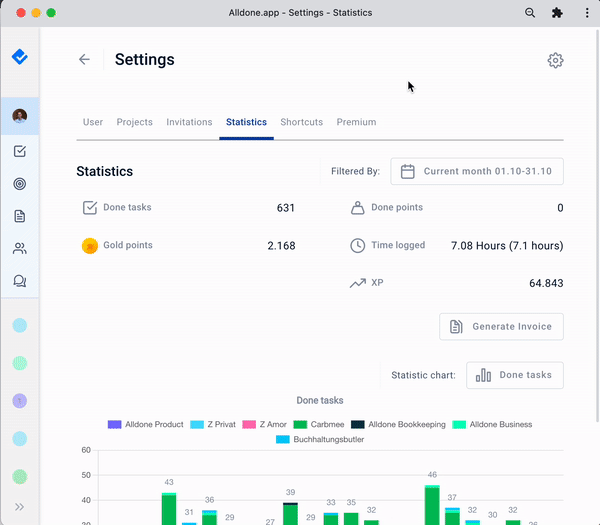Select the Statistics tab
The width and height of the screenshot is (600, 525).
[x=246, y=122]
